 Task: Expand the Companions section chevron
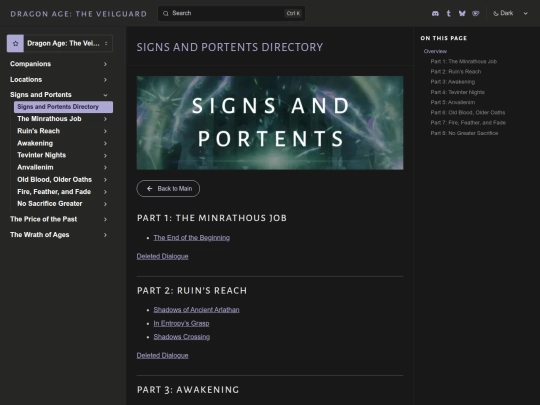pyautogui.click(x=105, y=64)
